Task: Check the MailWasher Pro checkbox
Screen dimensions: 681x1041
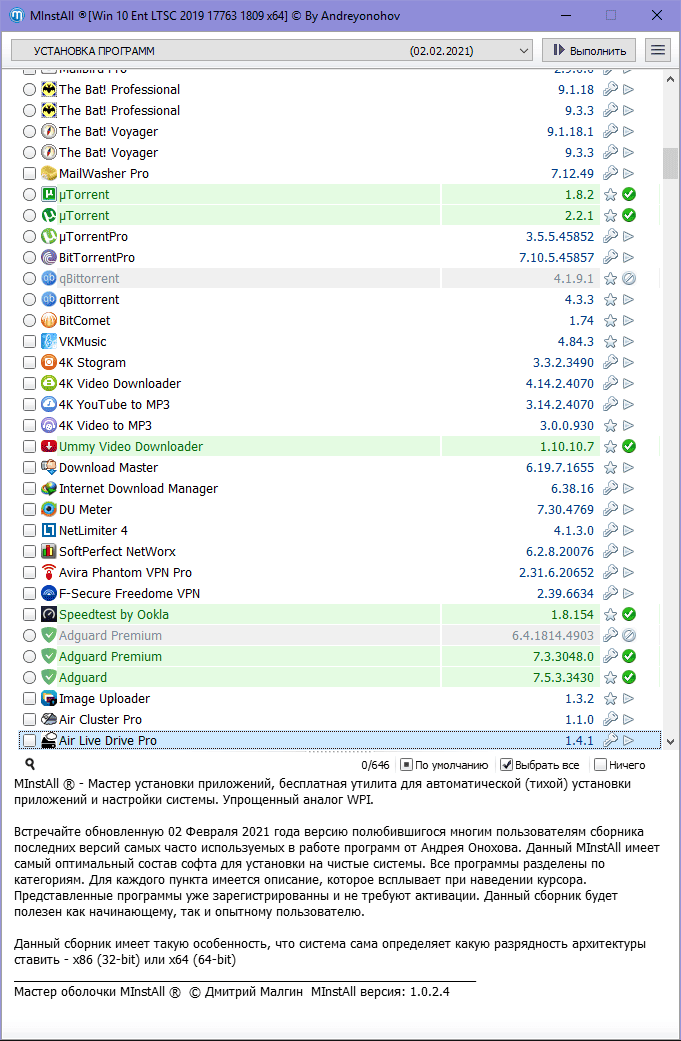Action: point(29,174)
